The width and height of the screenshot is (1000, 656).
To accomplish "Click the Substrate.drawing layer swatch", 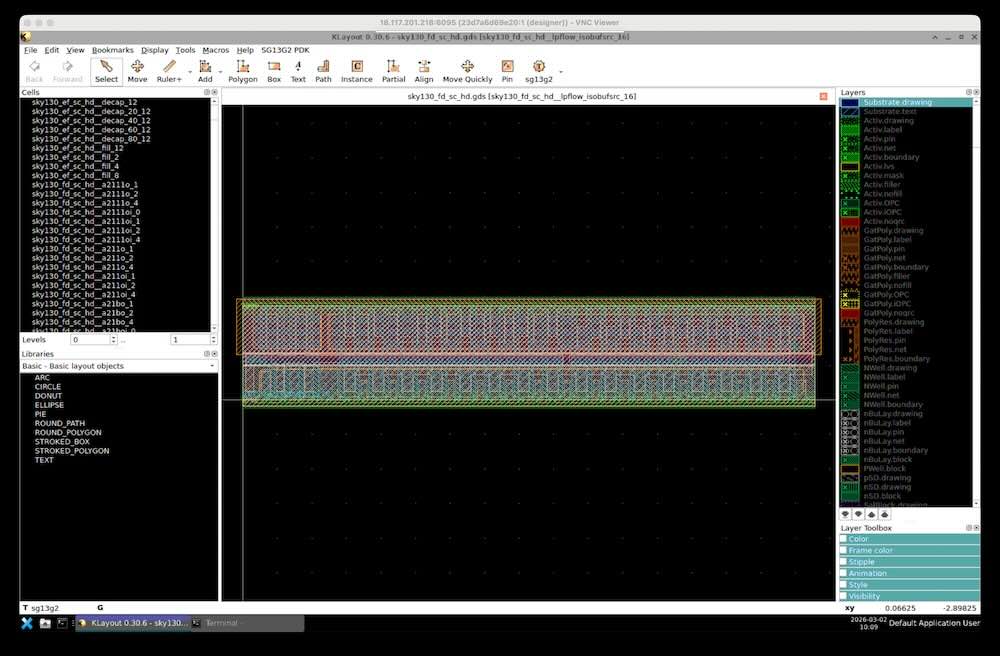I will click(850, 102).
